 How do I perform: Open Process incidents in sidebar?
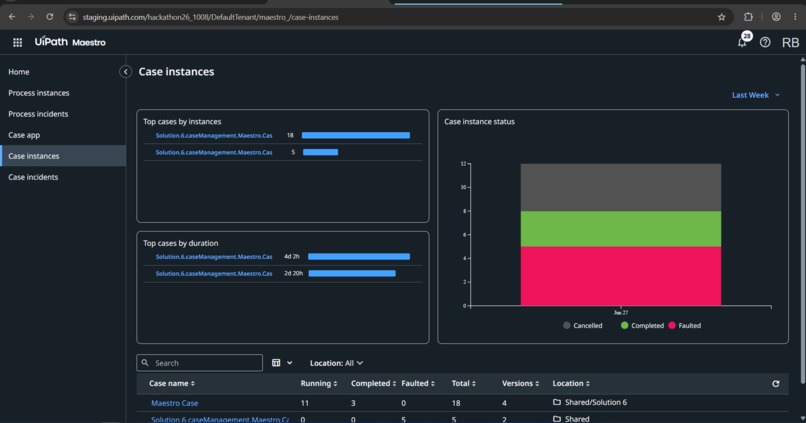[63, 114]
